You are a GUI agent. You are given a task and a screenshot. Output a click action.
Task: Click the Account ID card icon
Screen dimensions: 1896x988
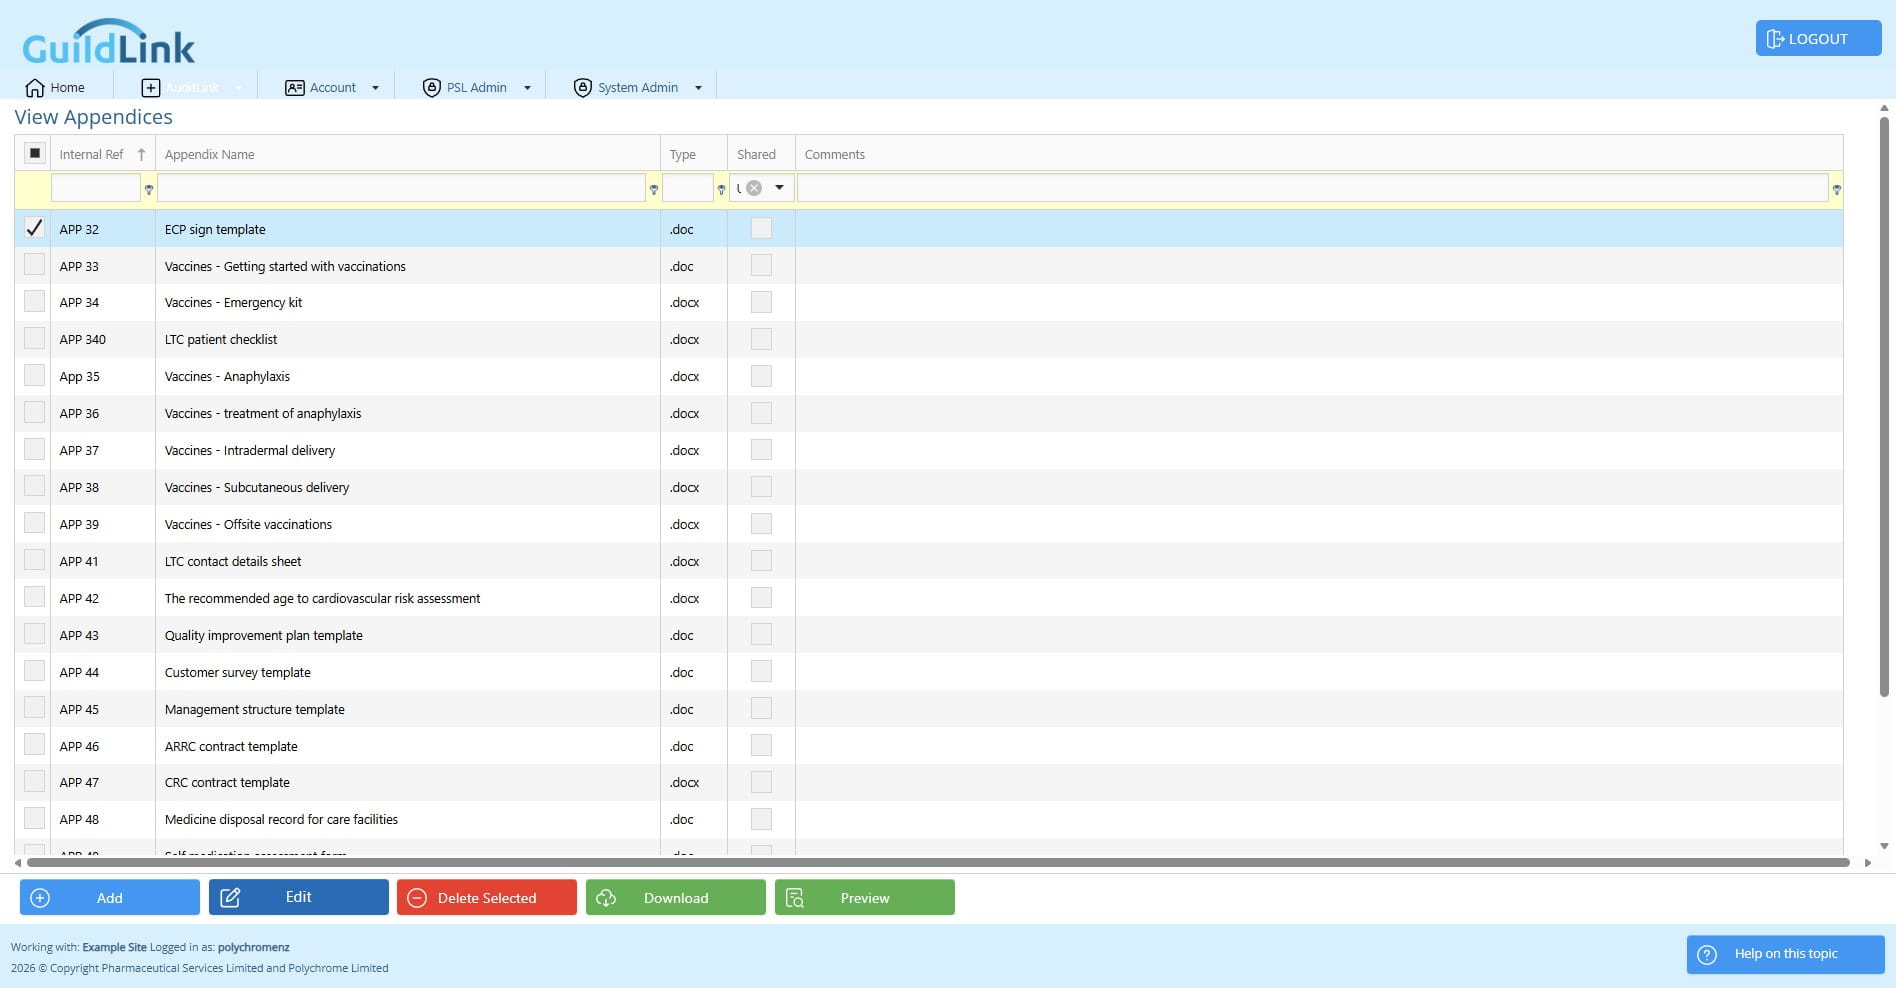click(294, 88)
